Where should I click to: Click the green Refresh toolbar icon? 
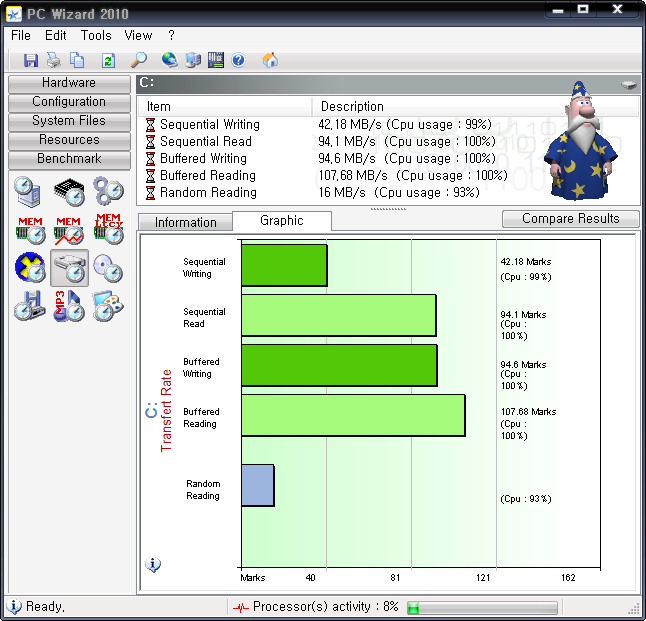click(x=108, y=61)
